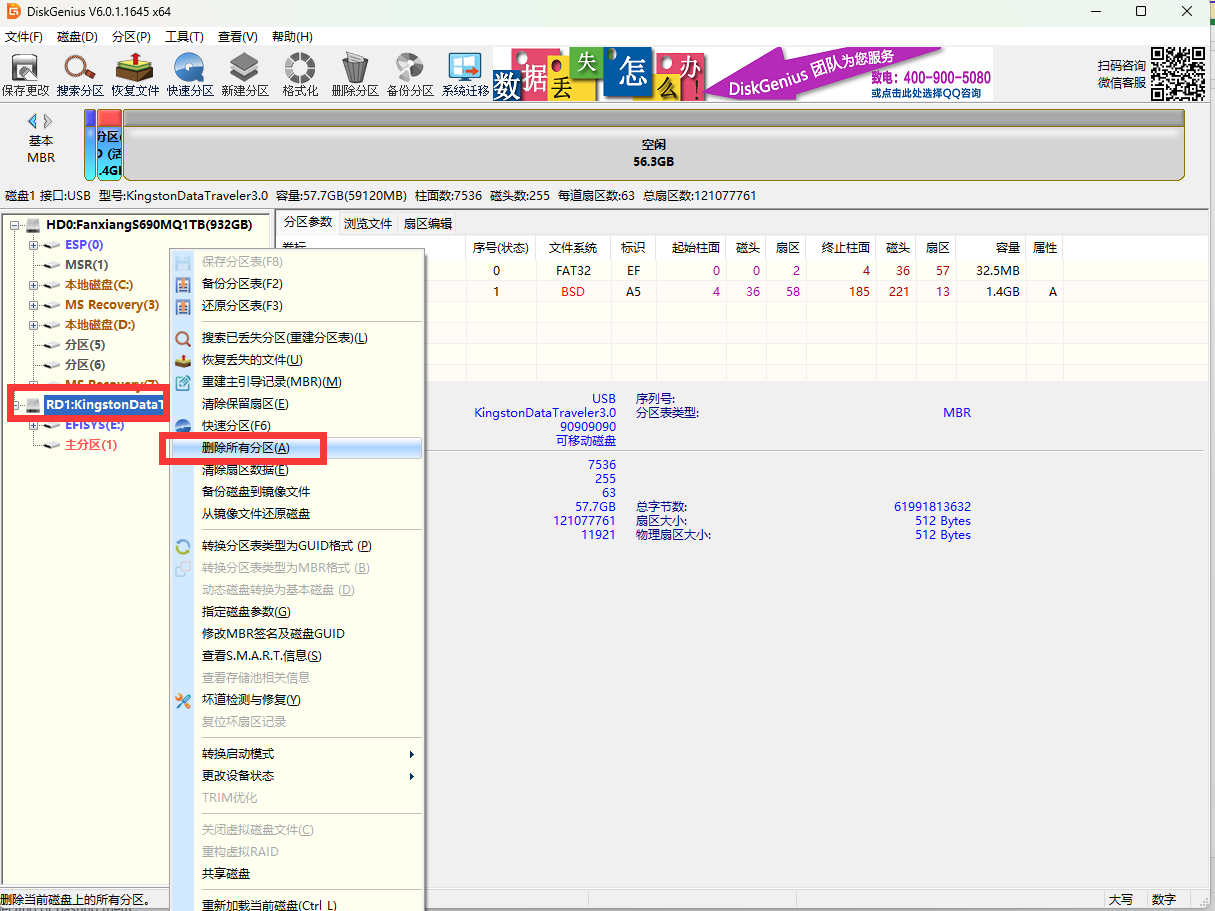1215x911 pixels.
Task: Click the FAT32 file system table cell
Action: pos(573,271)
